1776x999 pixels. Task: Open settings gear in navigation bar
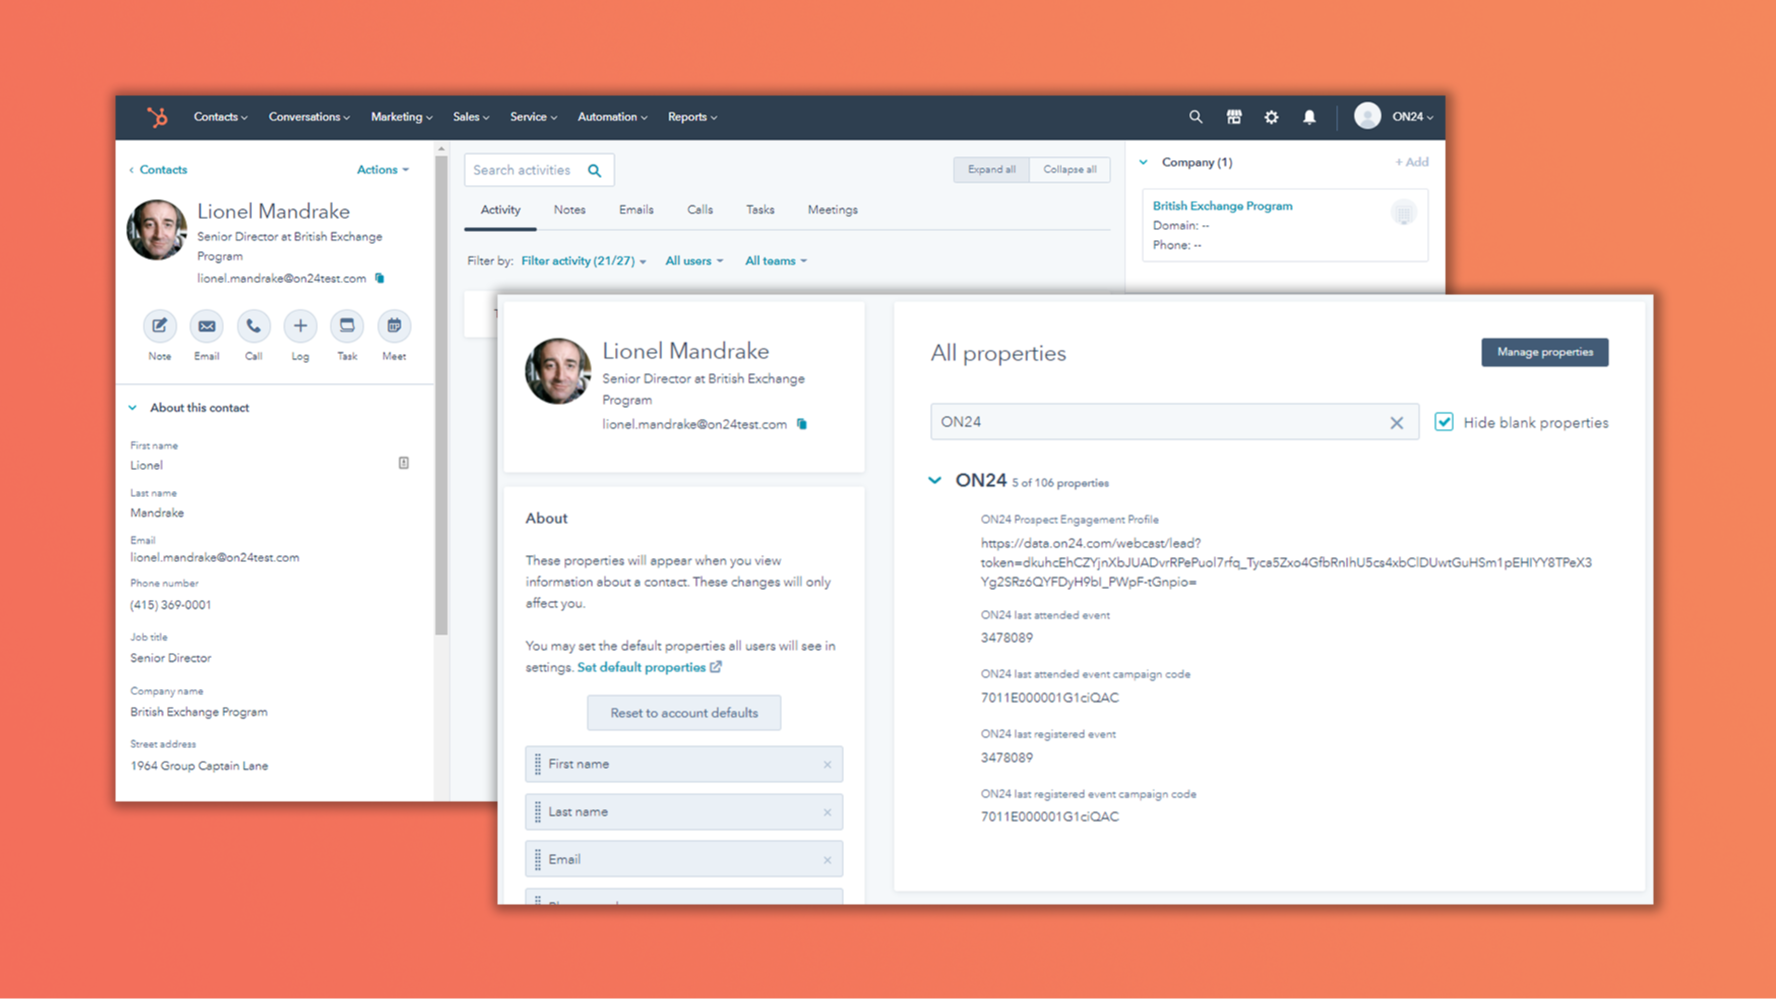pos(1271,117)
